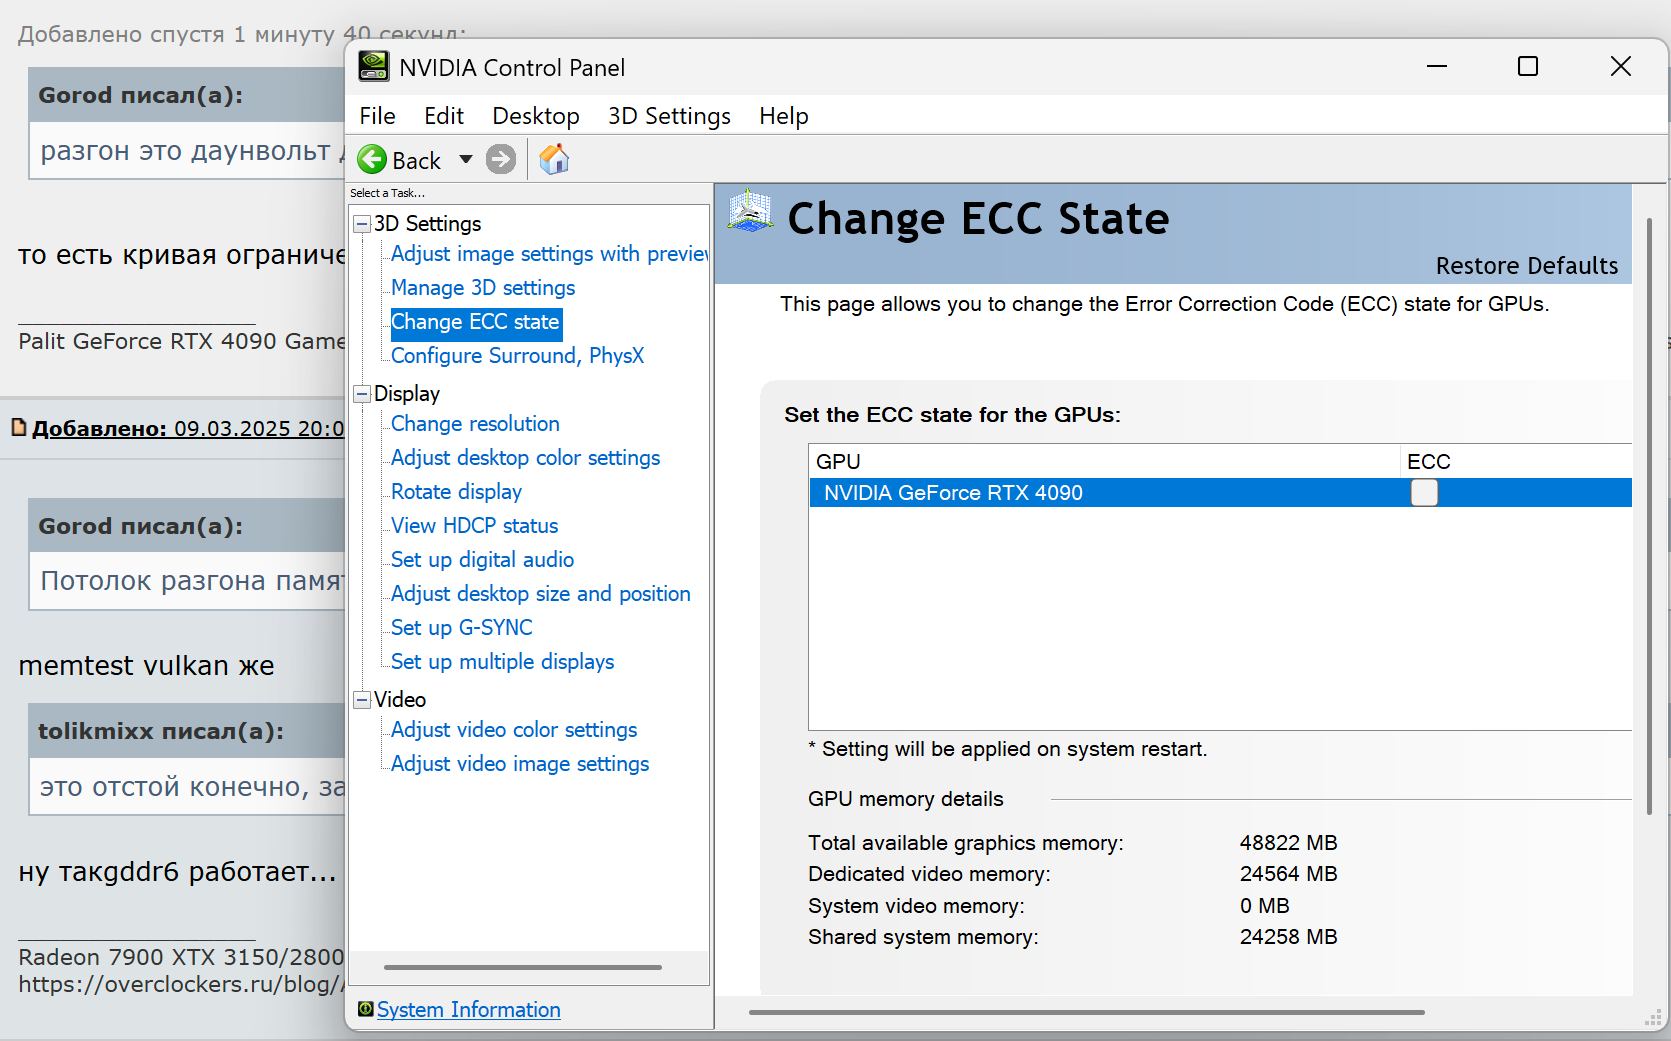Click the NVIDIA logo in title bar
This screenshot has width=1671, height=1041.
(374, 66)
